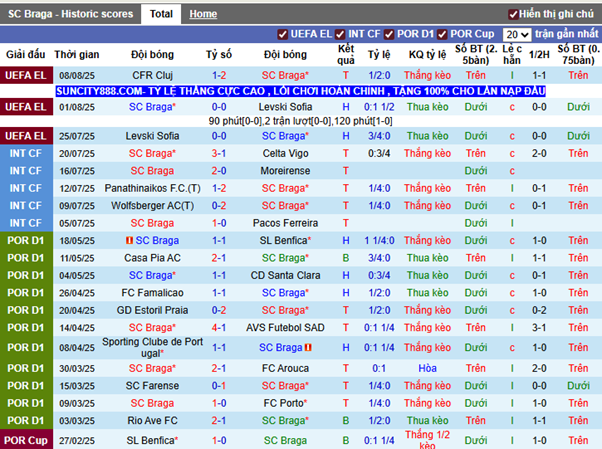Image resolution: width=602 pixels, height=449 pixels.
Task: Select the Wolfsberger AC(T) team name
Action: coord(152,206)
